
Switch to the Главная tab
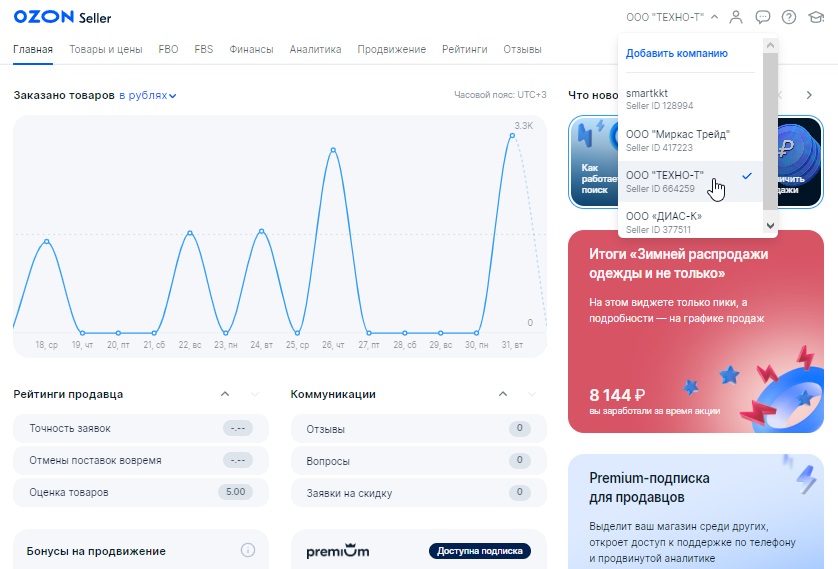pyautogui.click(x=33, y=50)
